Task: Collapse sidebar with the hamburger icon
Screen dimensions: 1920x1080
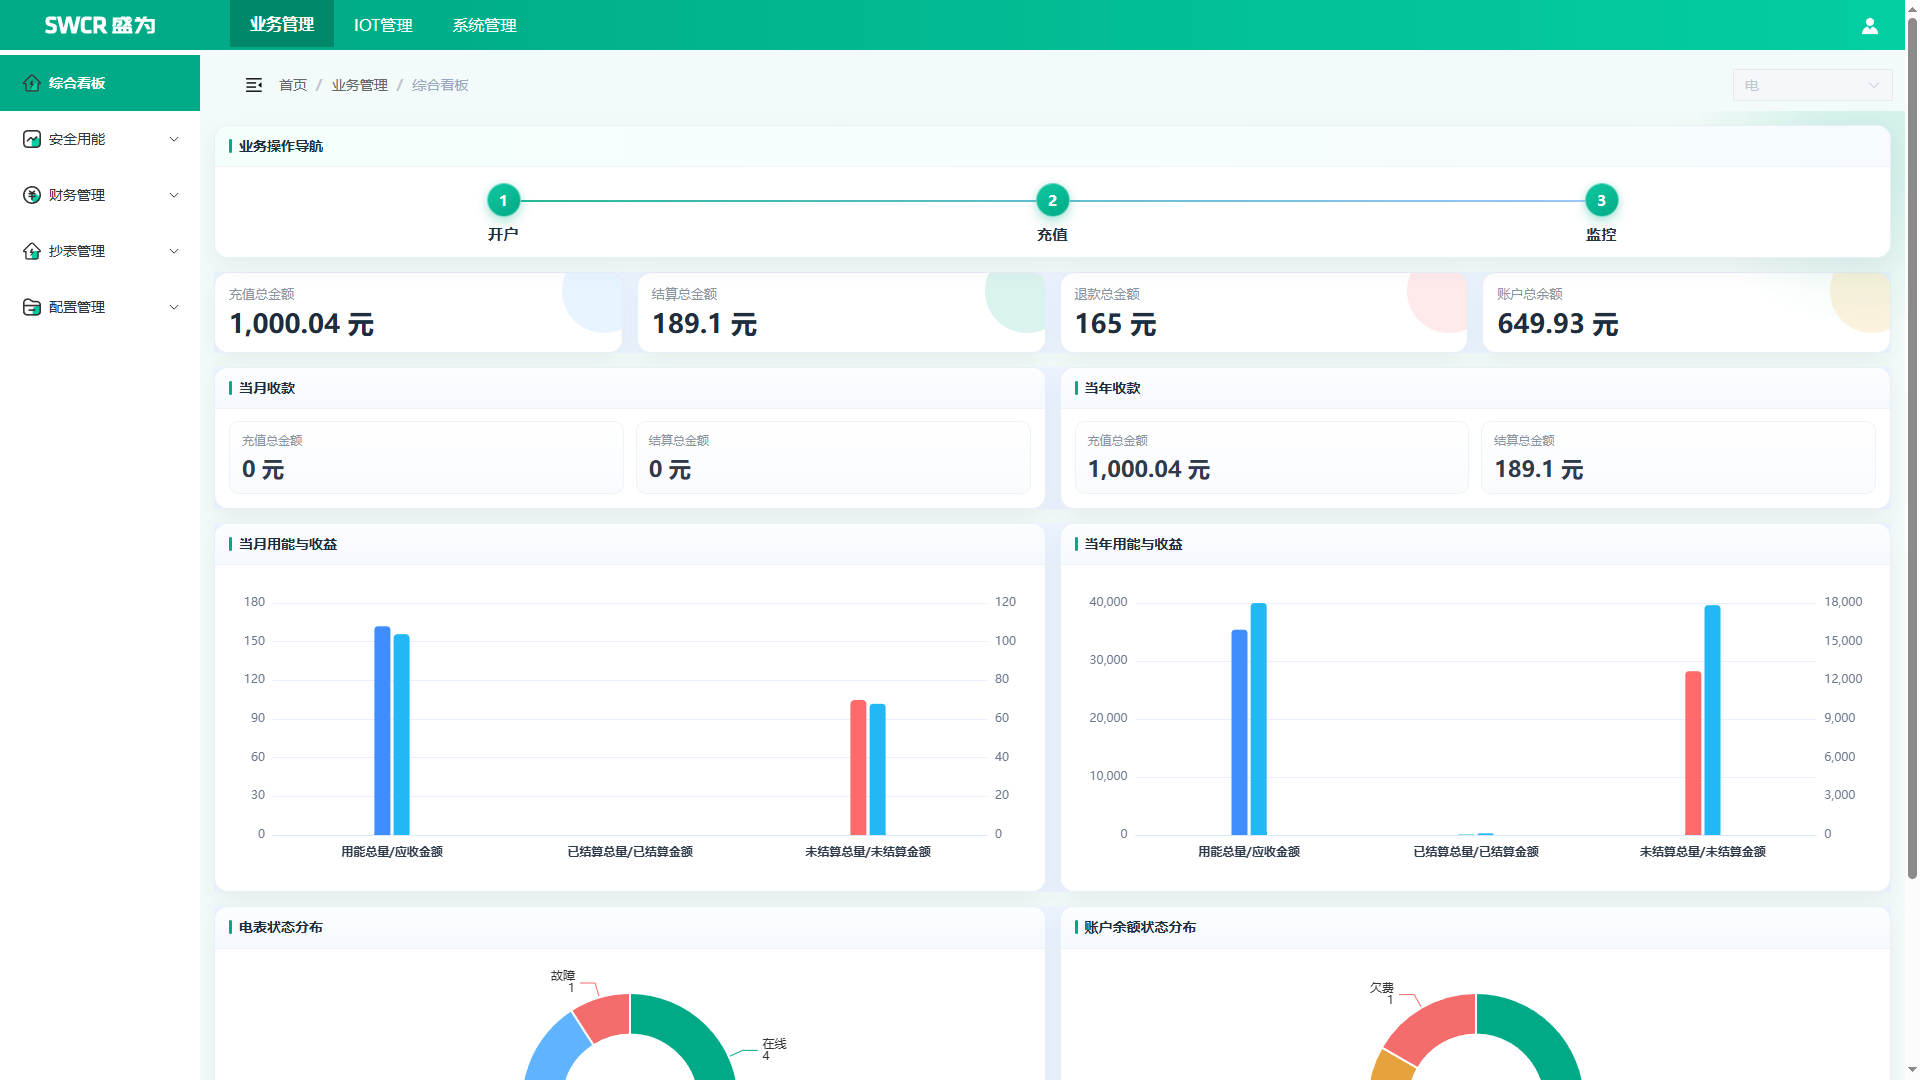Action: [254, 85]
